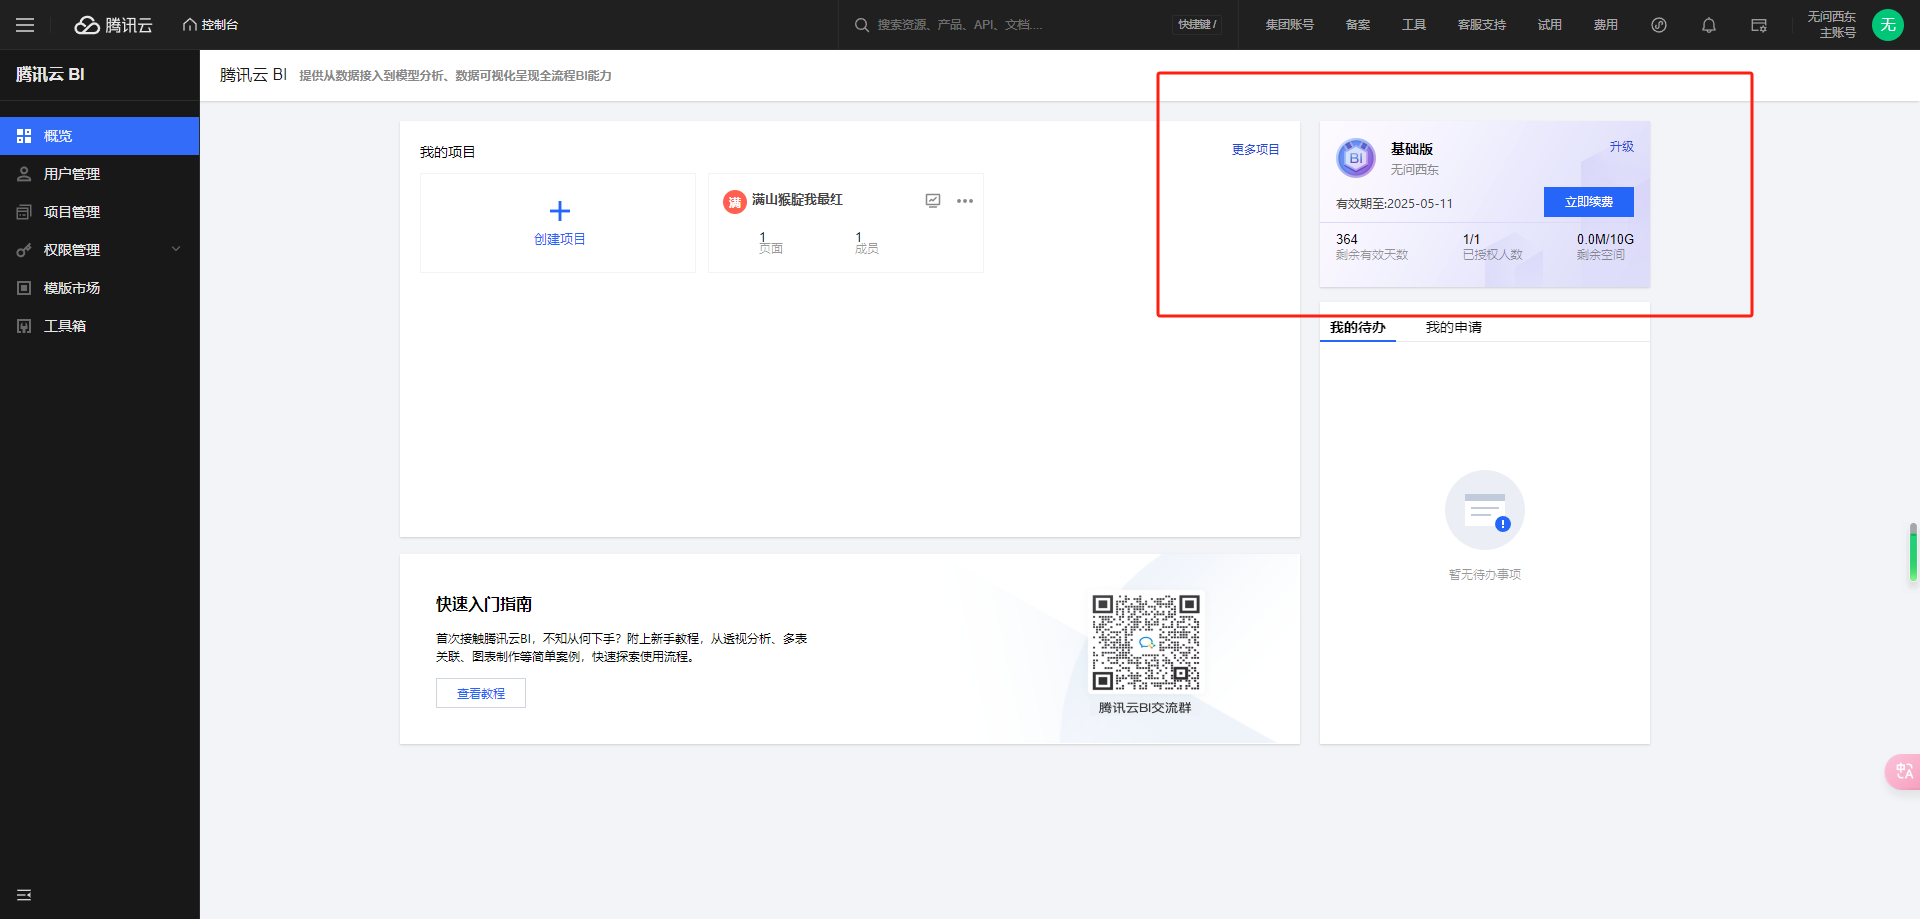Click the translate floating icon at right edge
1920x919 pixels.
pyautogui.click(x=1904, y=772)
